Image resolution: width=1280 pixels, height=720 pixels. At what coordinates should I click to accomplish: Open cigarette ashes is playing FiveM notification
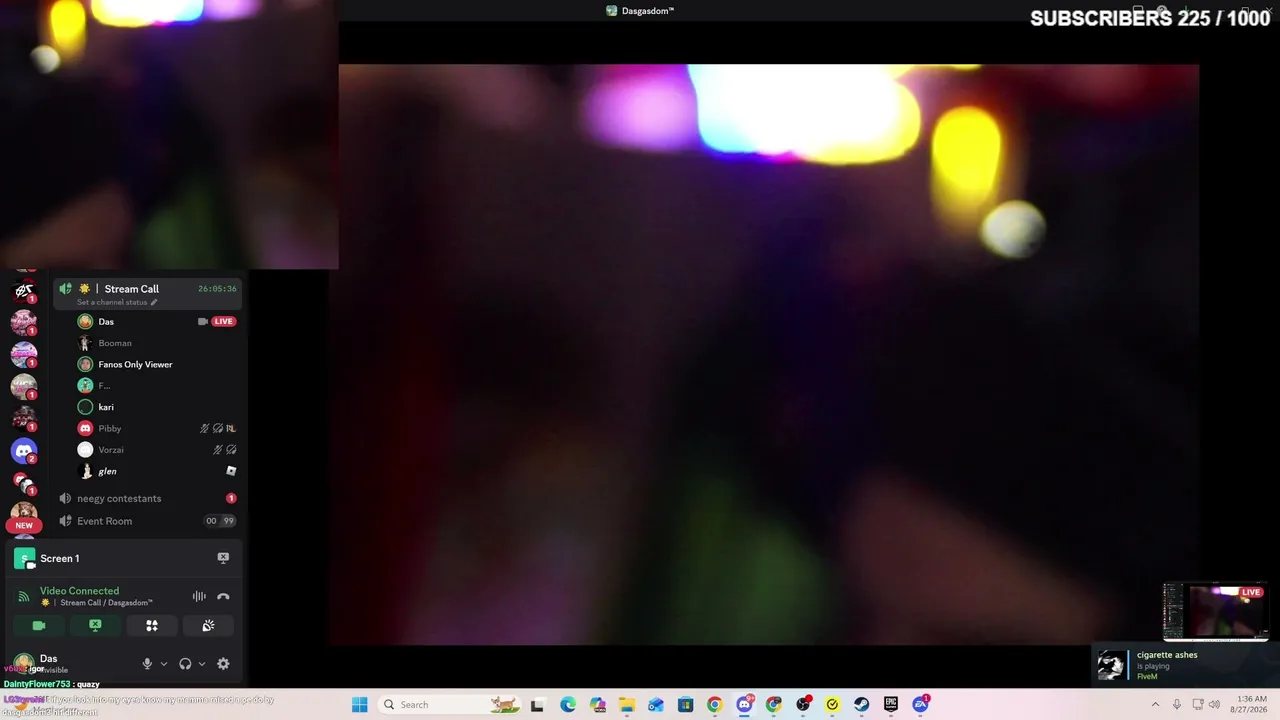pos(1185,665)
